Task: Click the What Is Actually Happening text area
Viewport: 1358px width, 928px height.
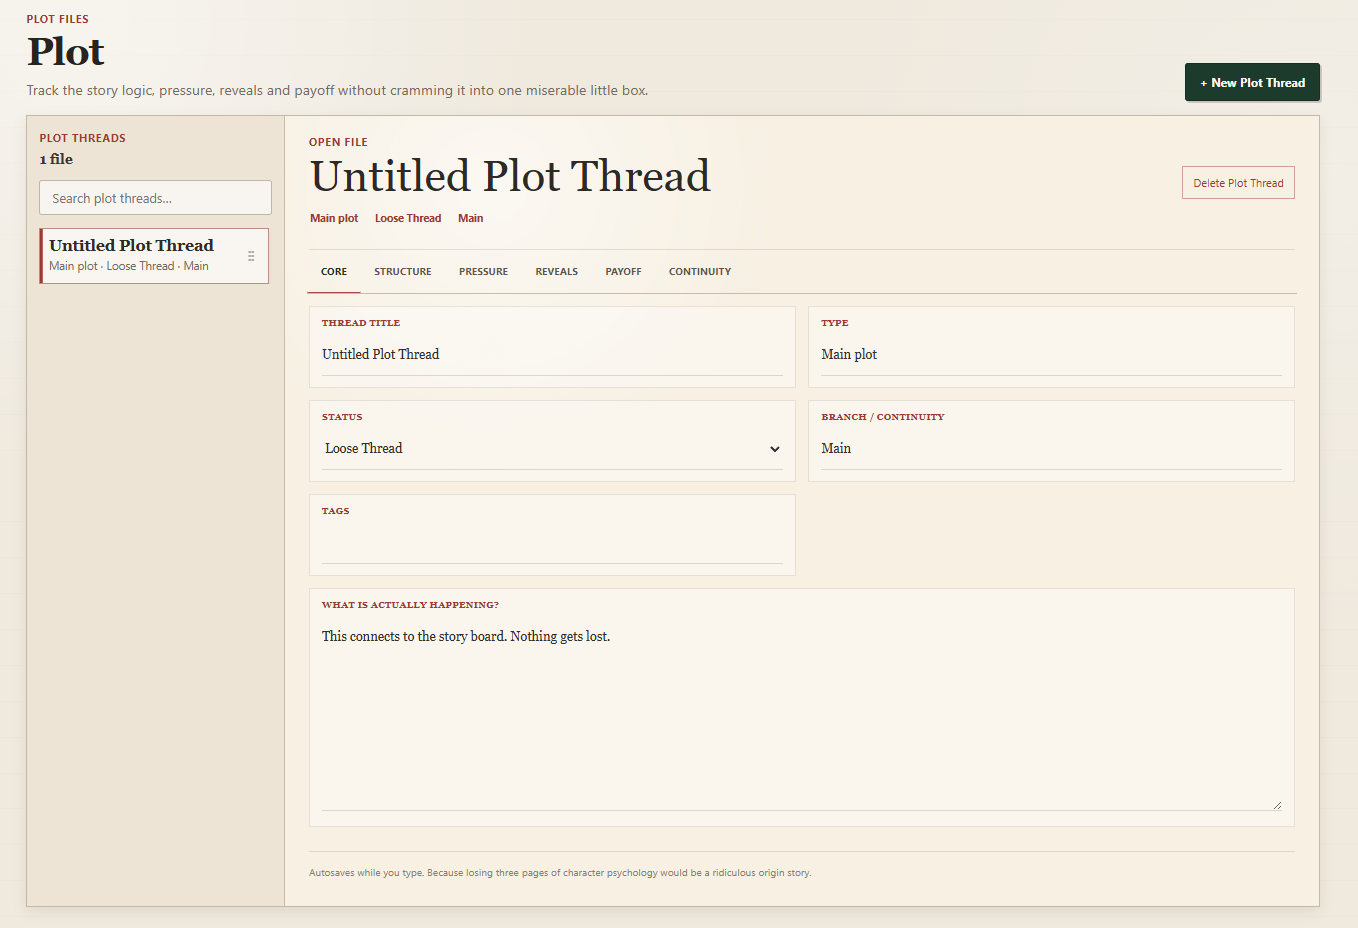Action: (x=802, y=714)
